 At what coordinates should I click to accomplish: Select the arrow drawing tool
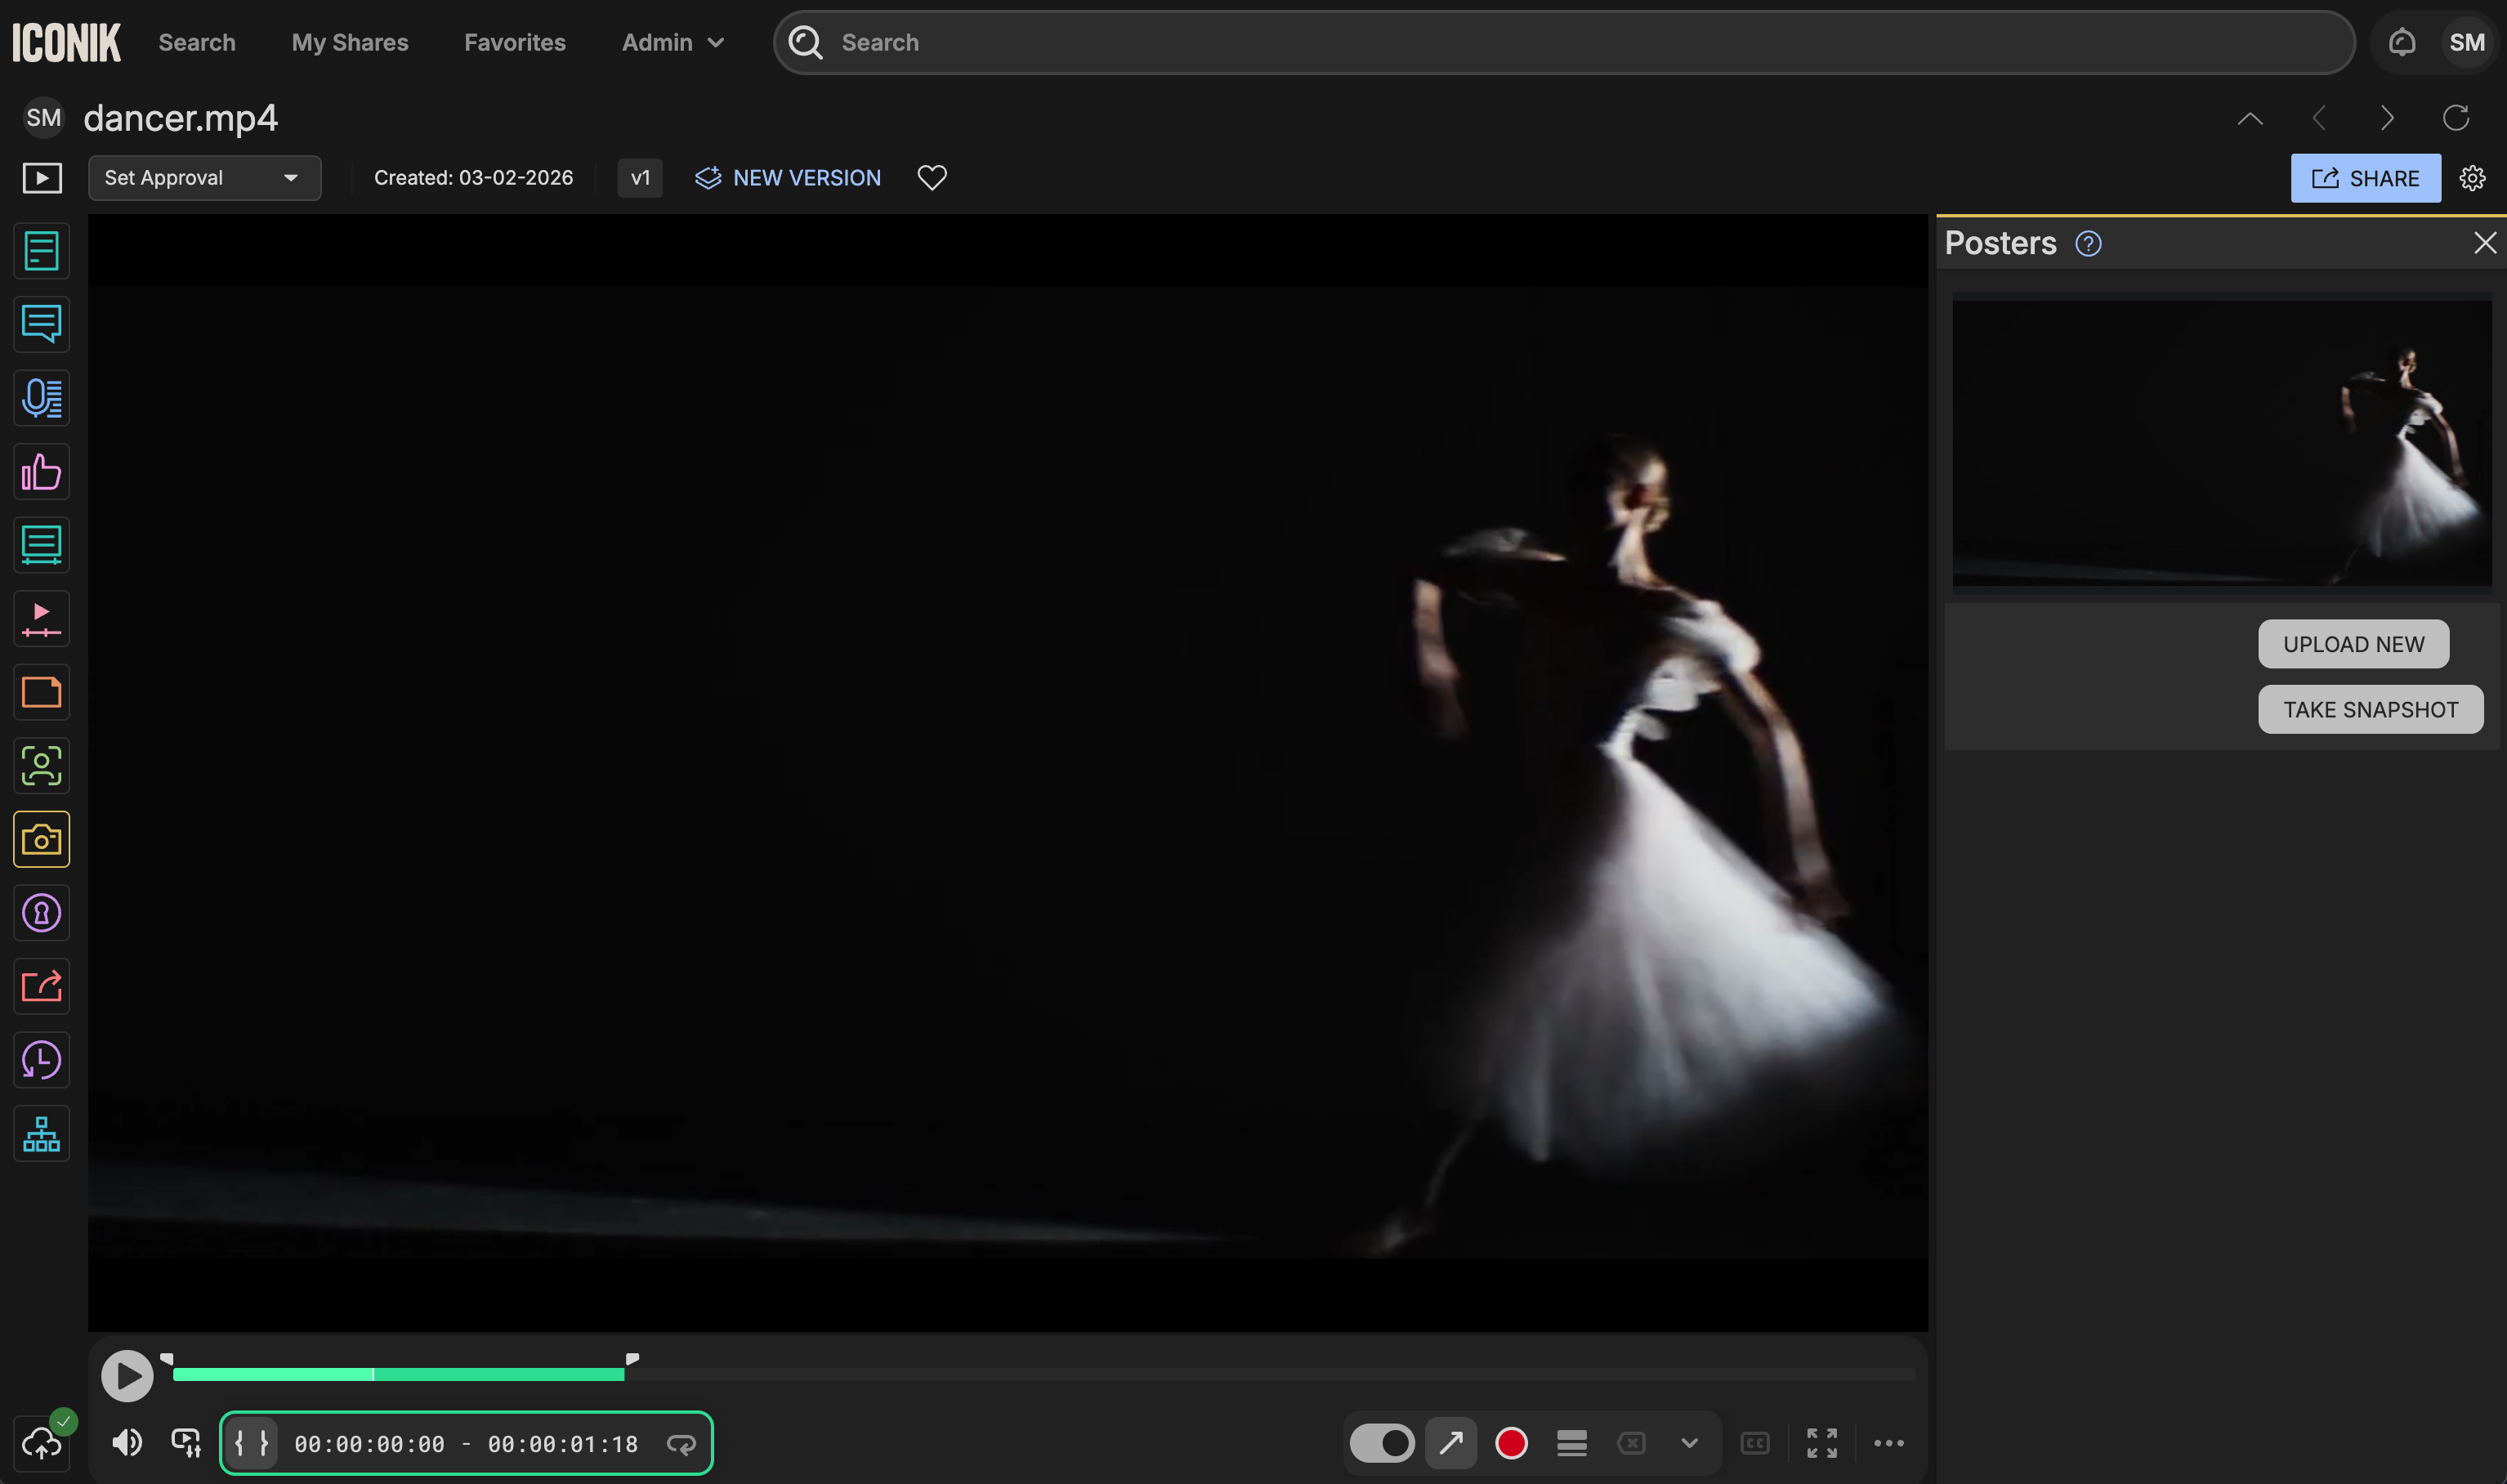tap(1450, 1443)
